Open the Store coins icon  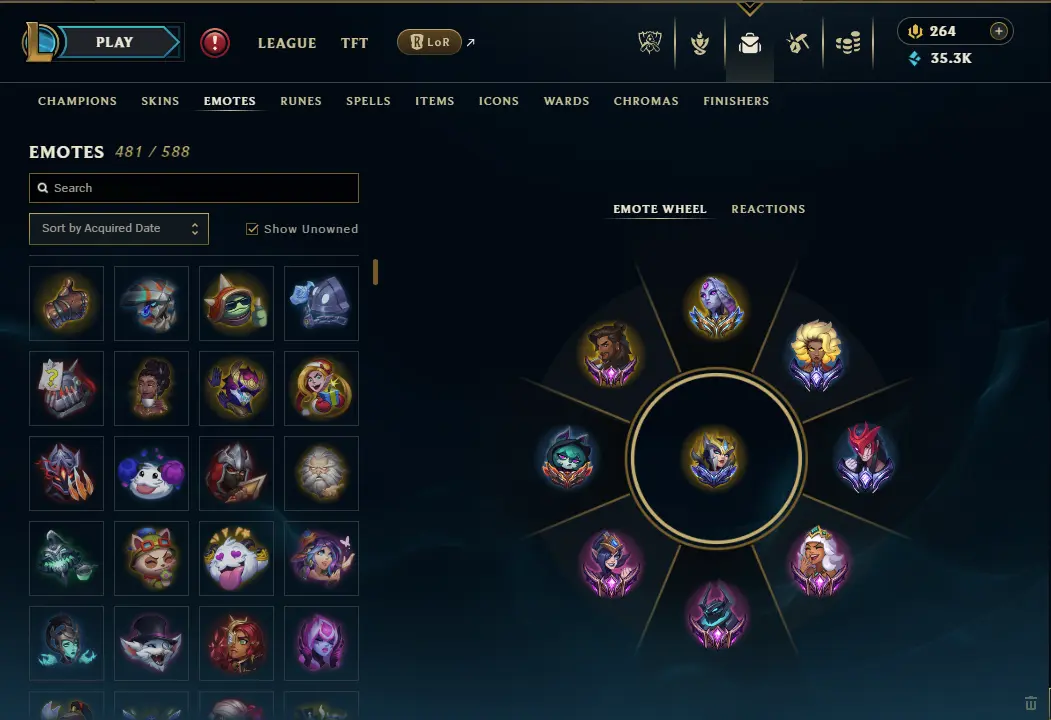coord(848,44)
